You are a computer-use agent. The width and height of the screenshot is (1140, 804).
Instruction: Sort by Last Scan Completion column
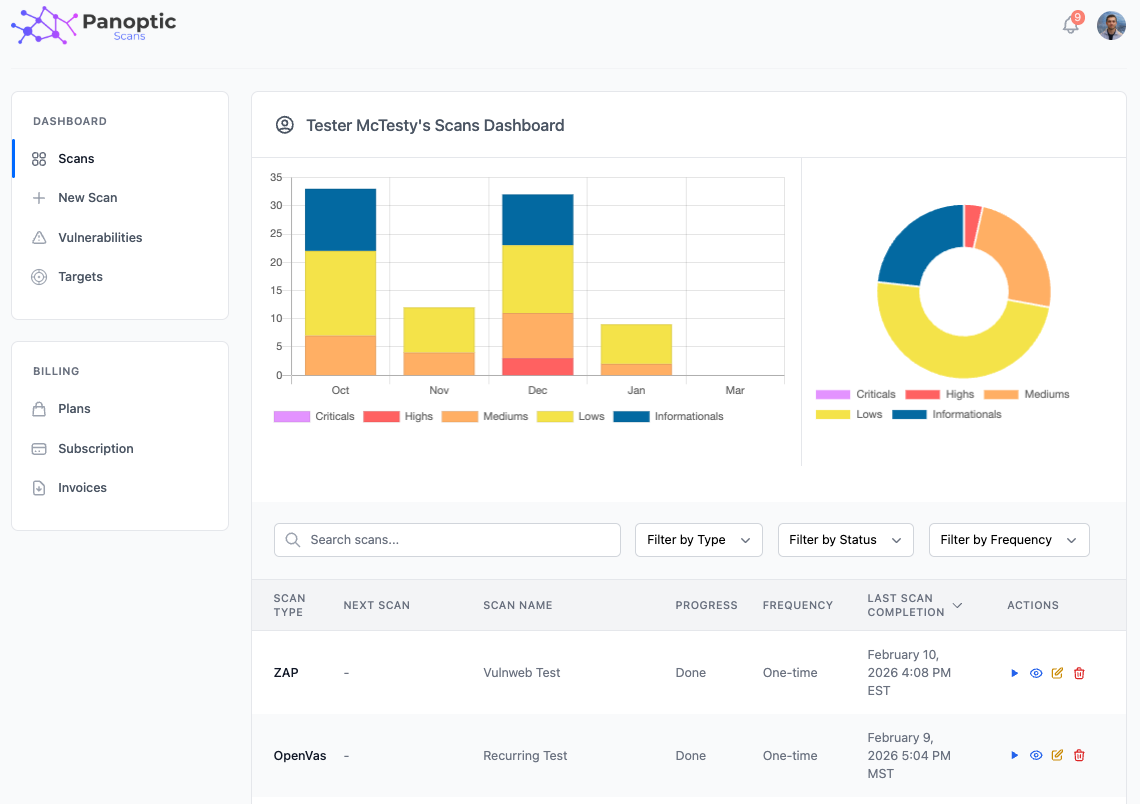pyautogui.click(x=913, y=605)
